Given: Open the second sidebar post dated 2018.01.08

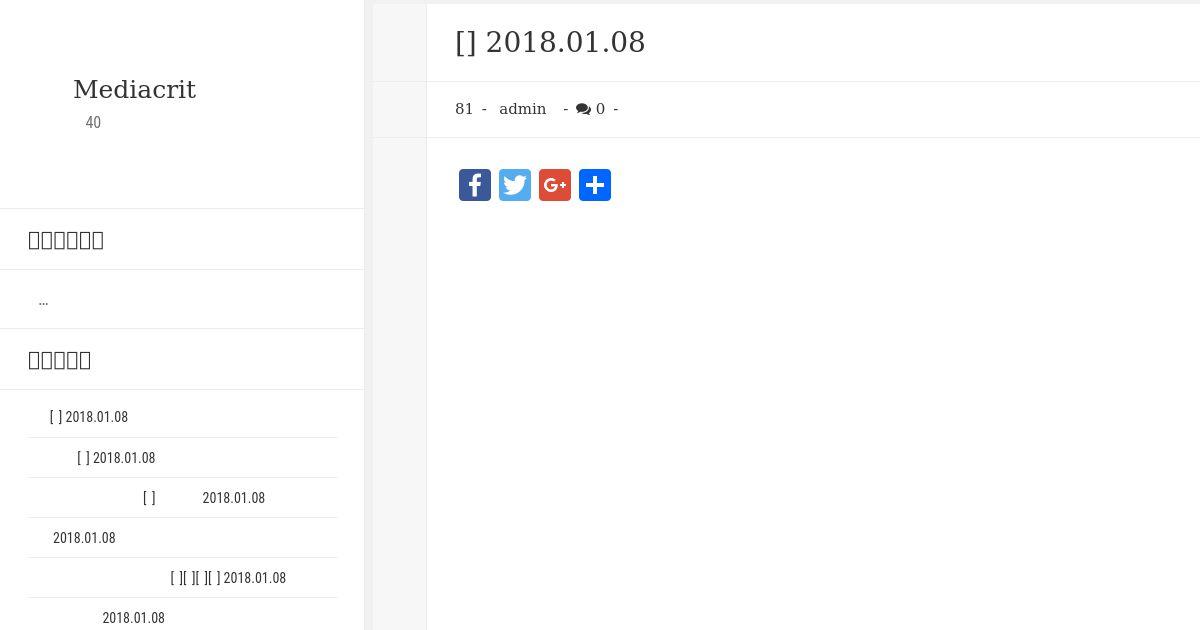Looking at the screenshot, I should [116, 458].
